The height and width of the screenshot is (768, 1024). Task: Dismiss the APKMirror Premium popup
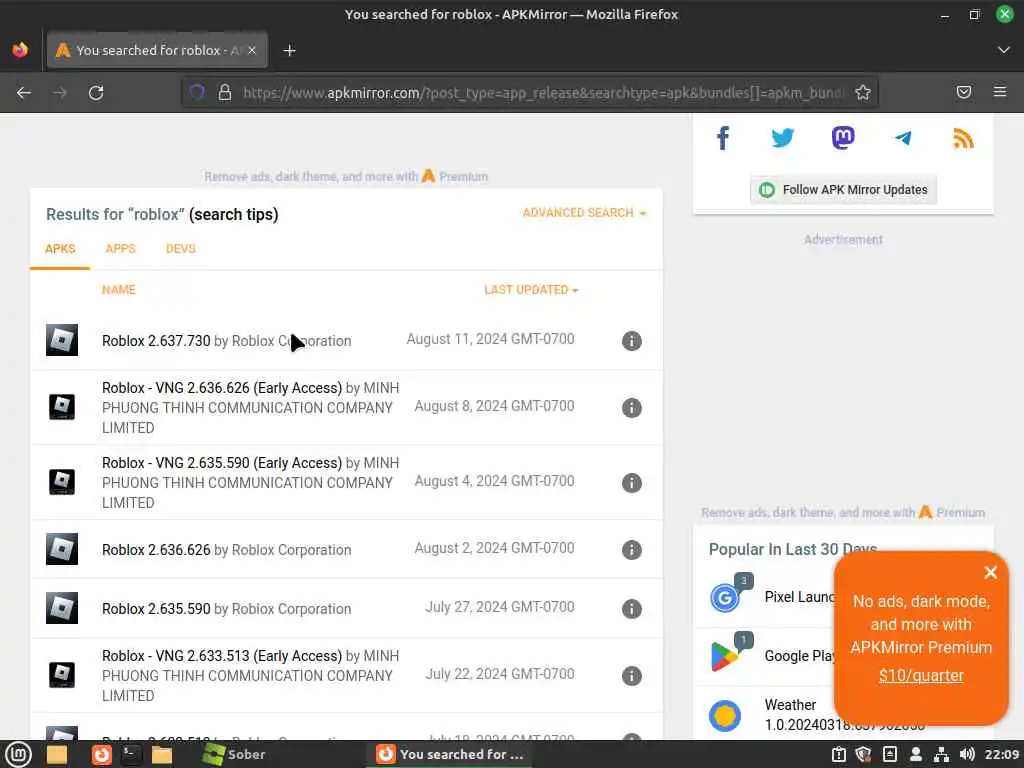coord(990,573)
